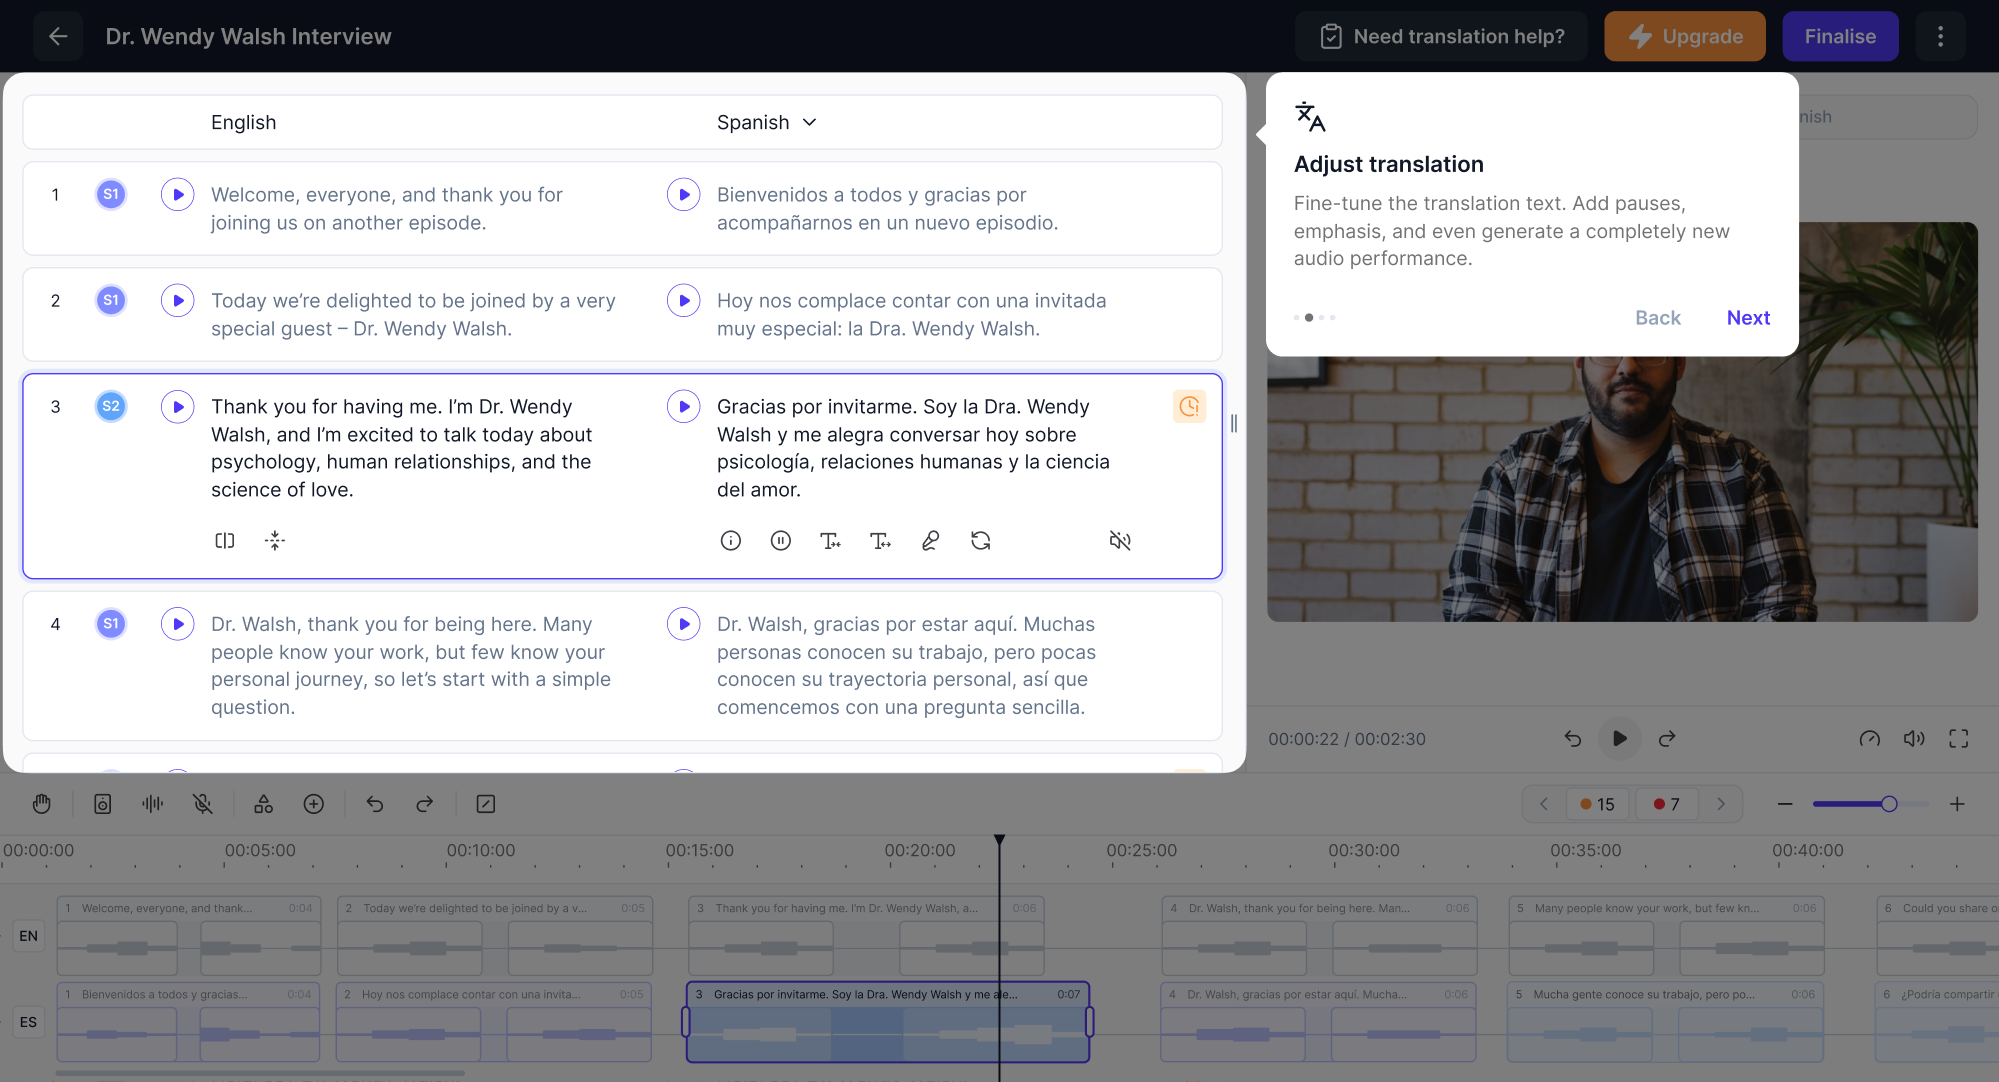
Task: Click the plus icon to add to the timeline
Action: tap(313, 803)
